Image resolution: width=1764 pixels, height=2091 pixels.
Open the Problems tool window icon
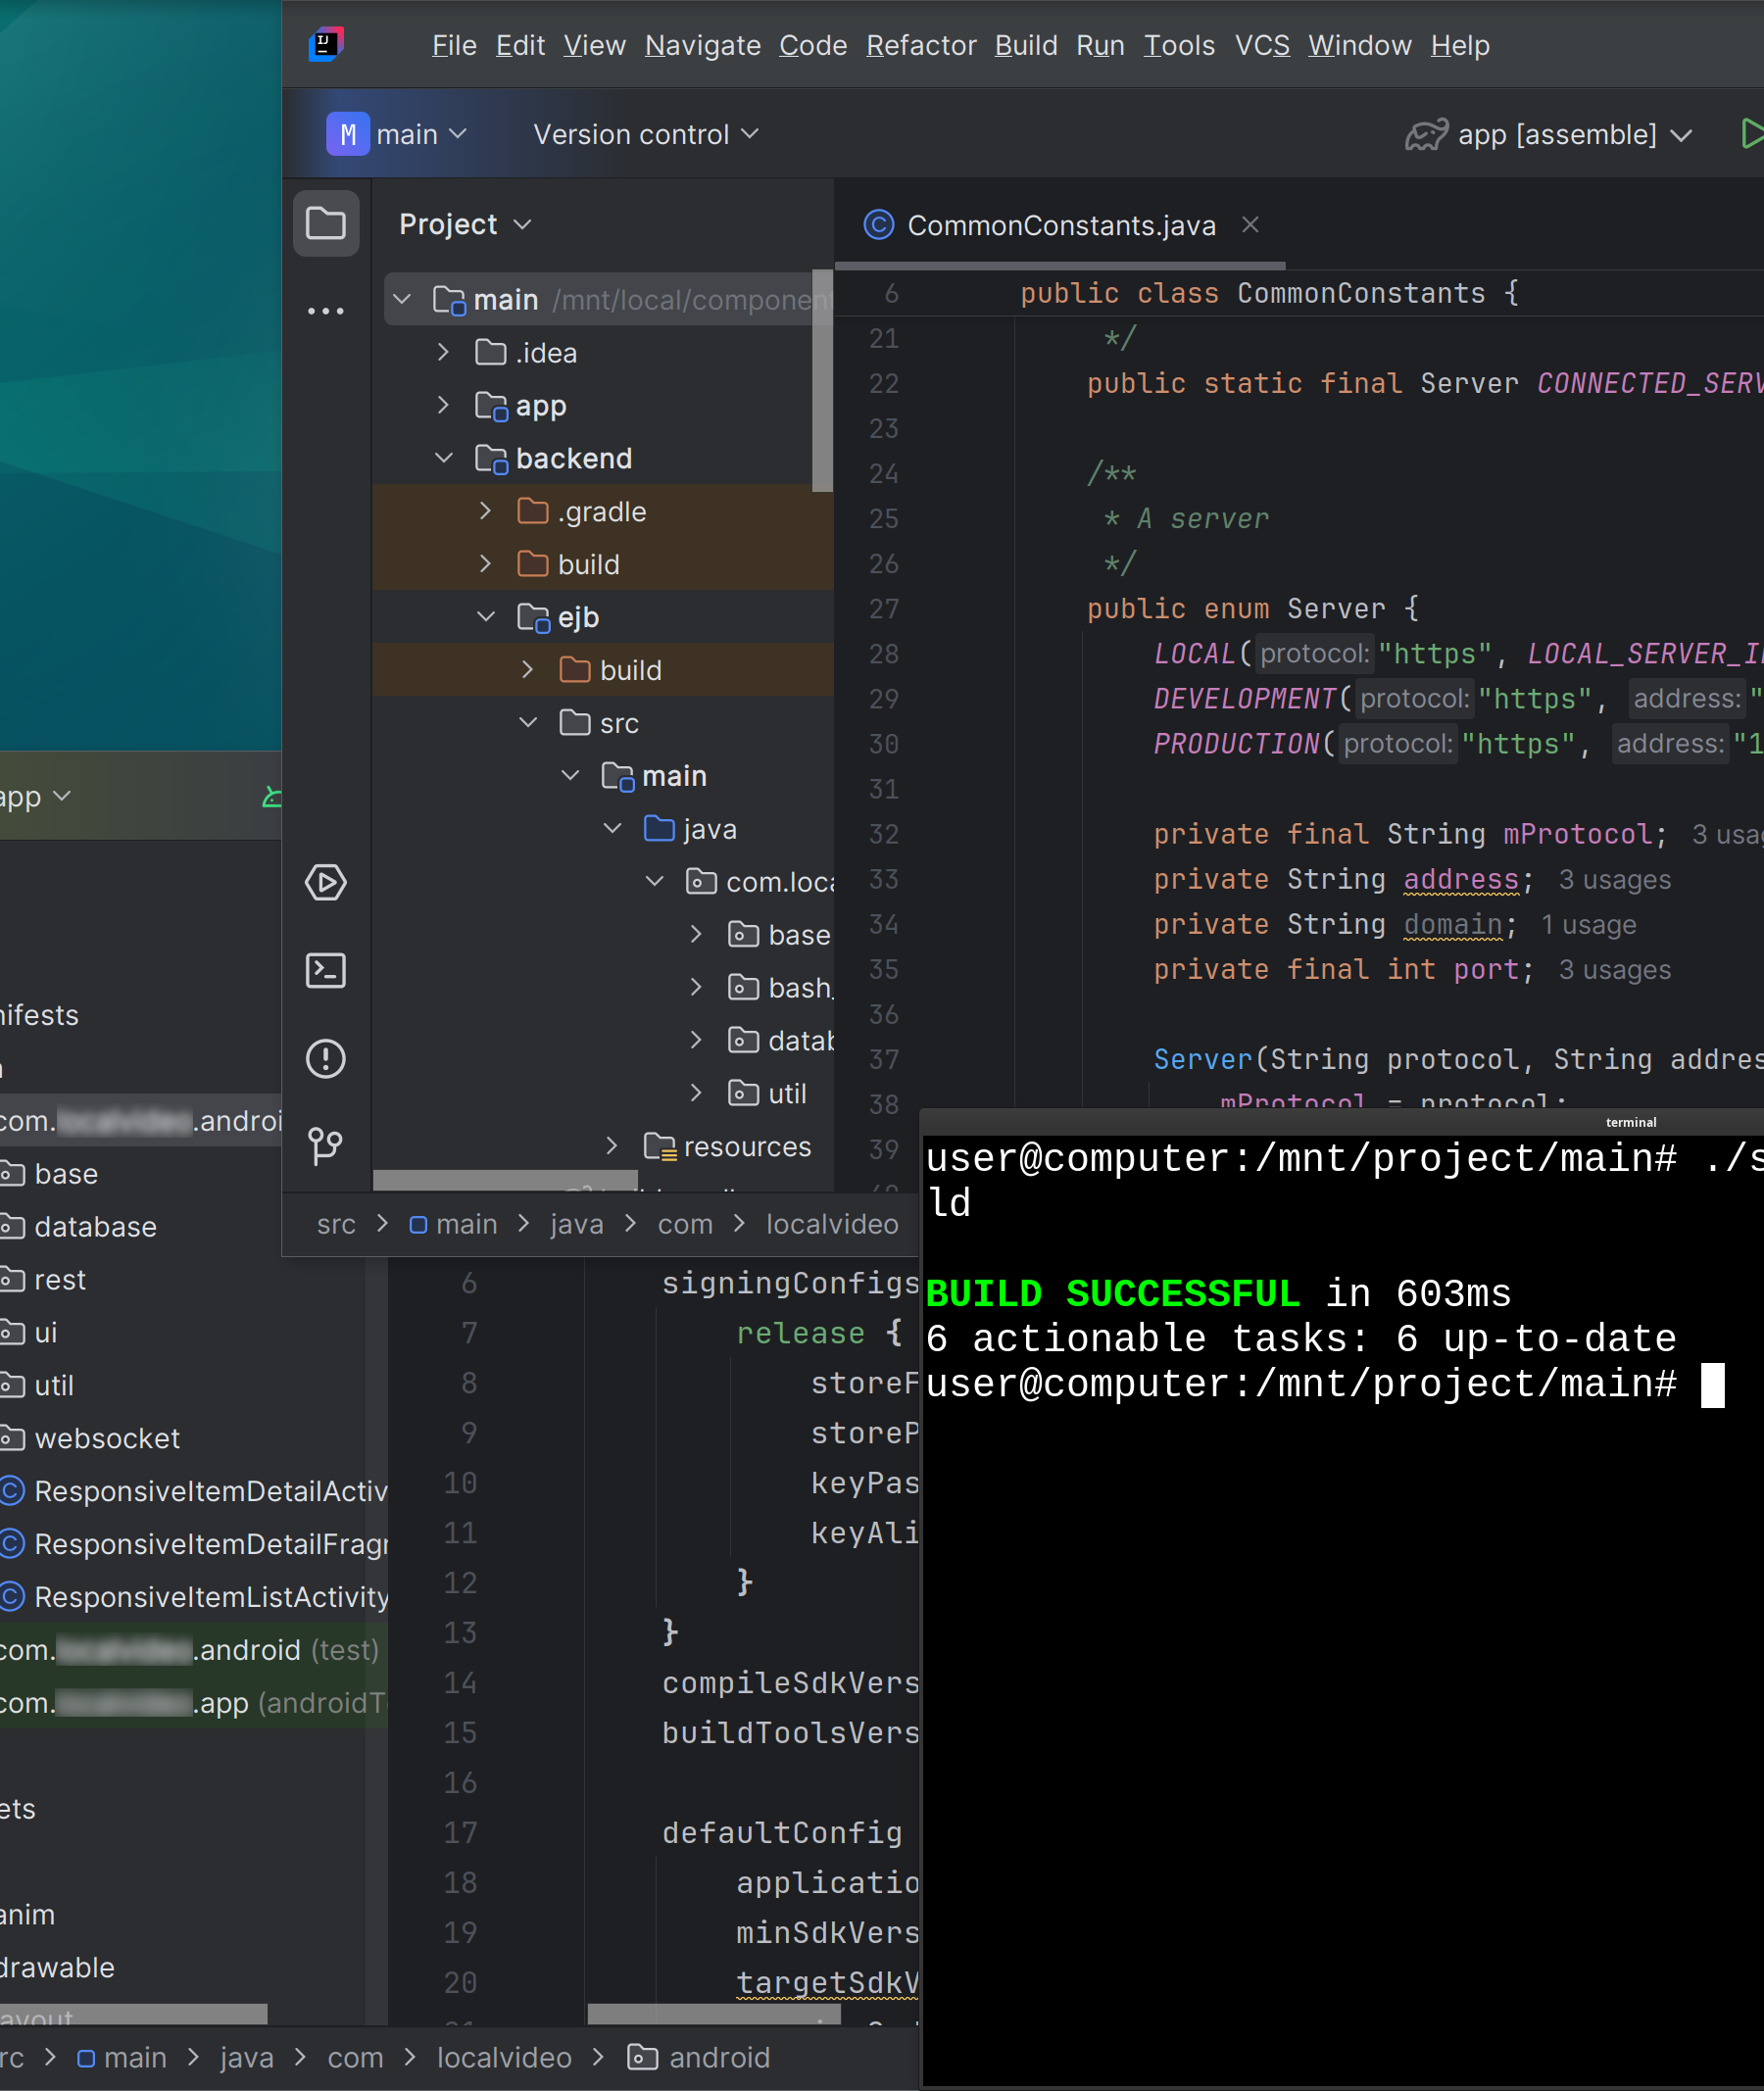(325, 1058)
